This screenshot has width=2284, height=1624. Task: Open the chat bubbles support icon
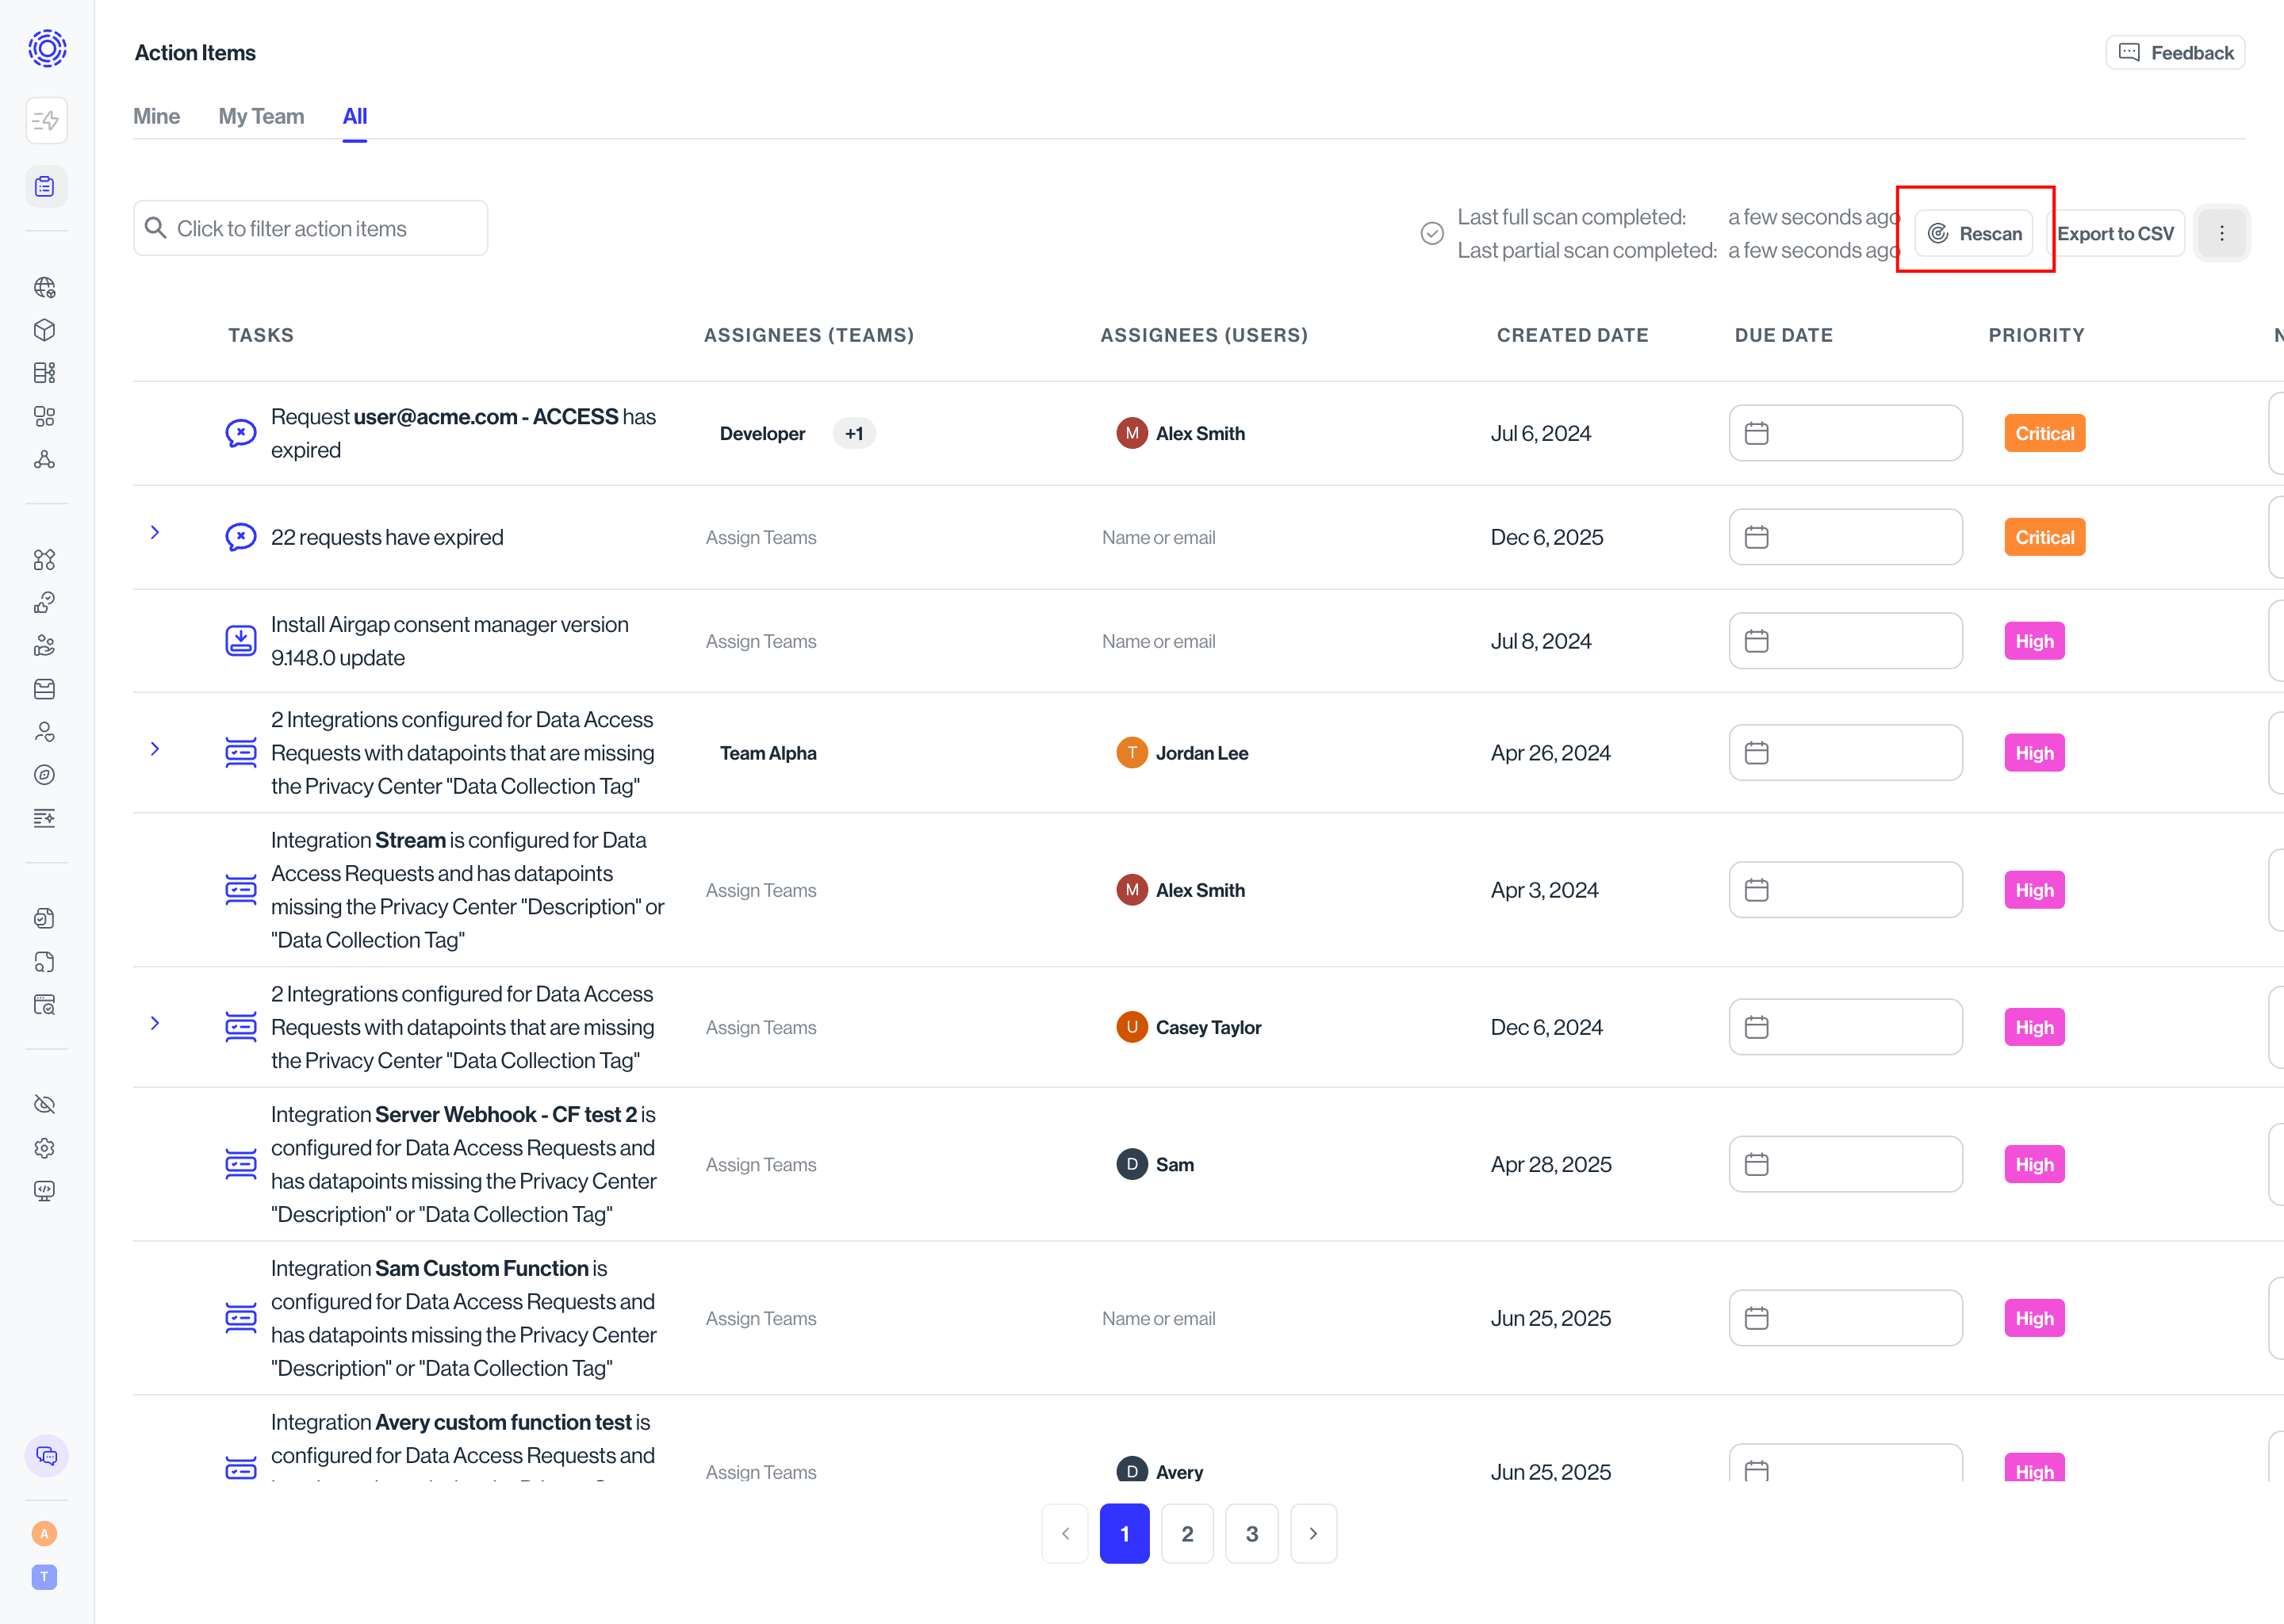46,1456
